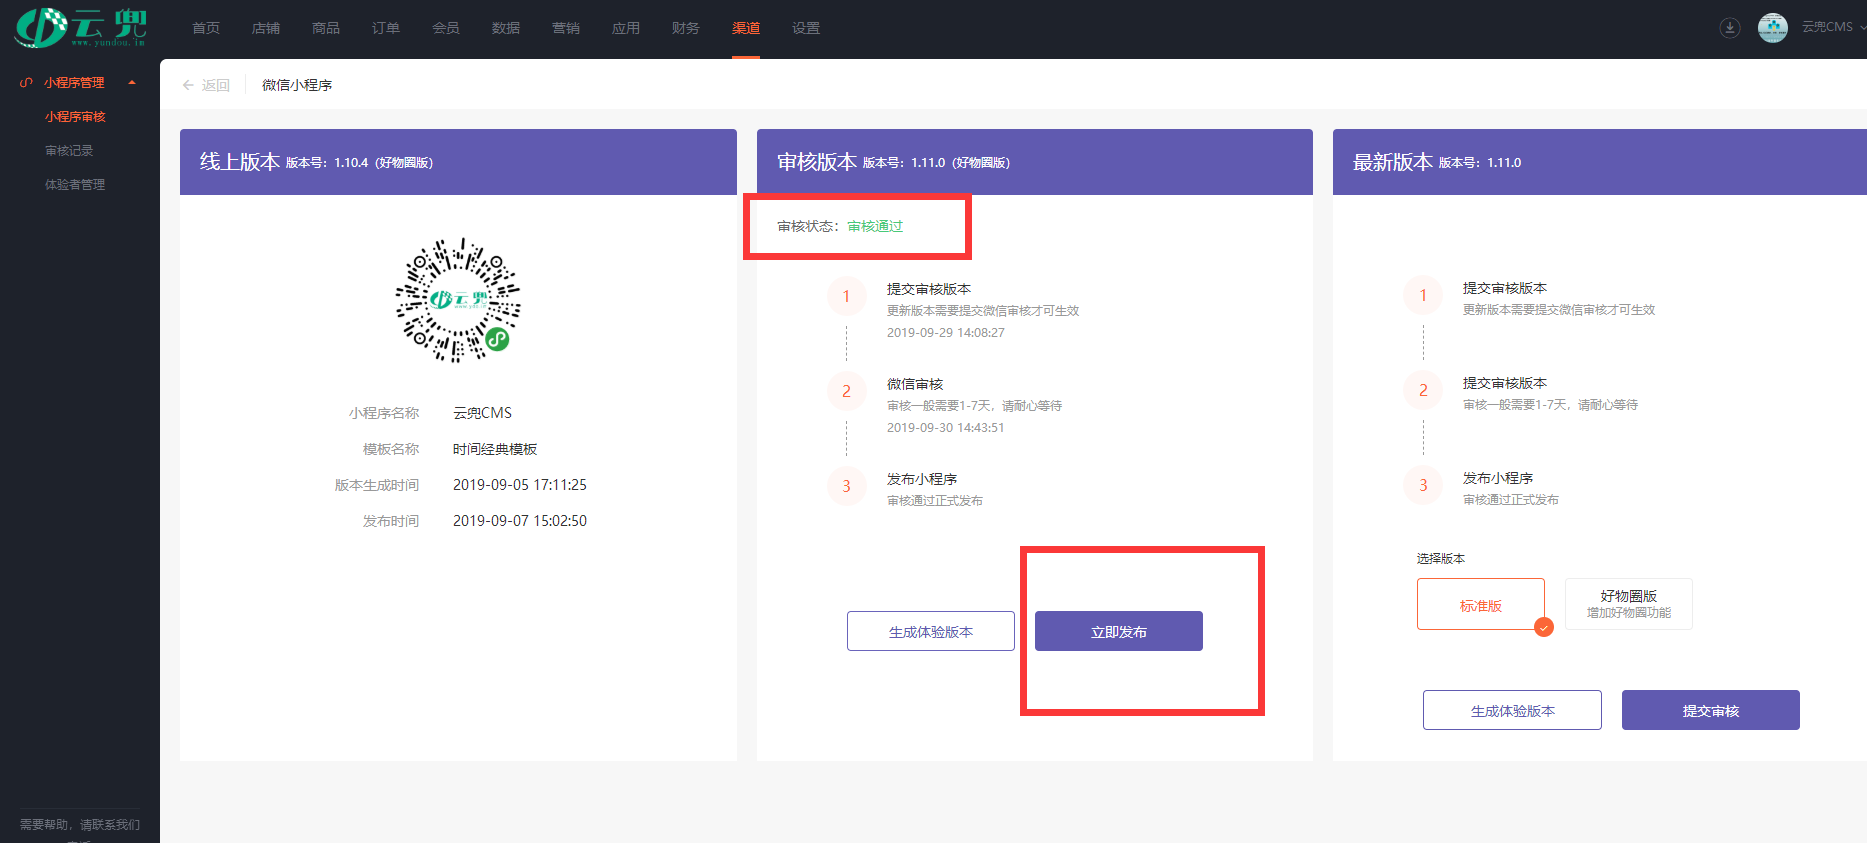Click the 立即发布 button
Screen dimensions: 1867x843
tap(1119, 631)
